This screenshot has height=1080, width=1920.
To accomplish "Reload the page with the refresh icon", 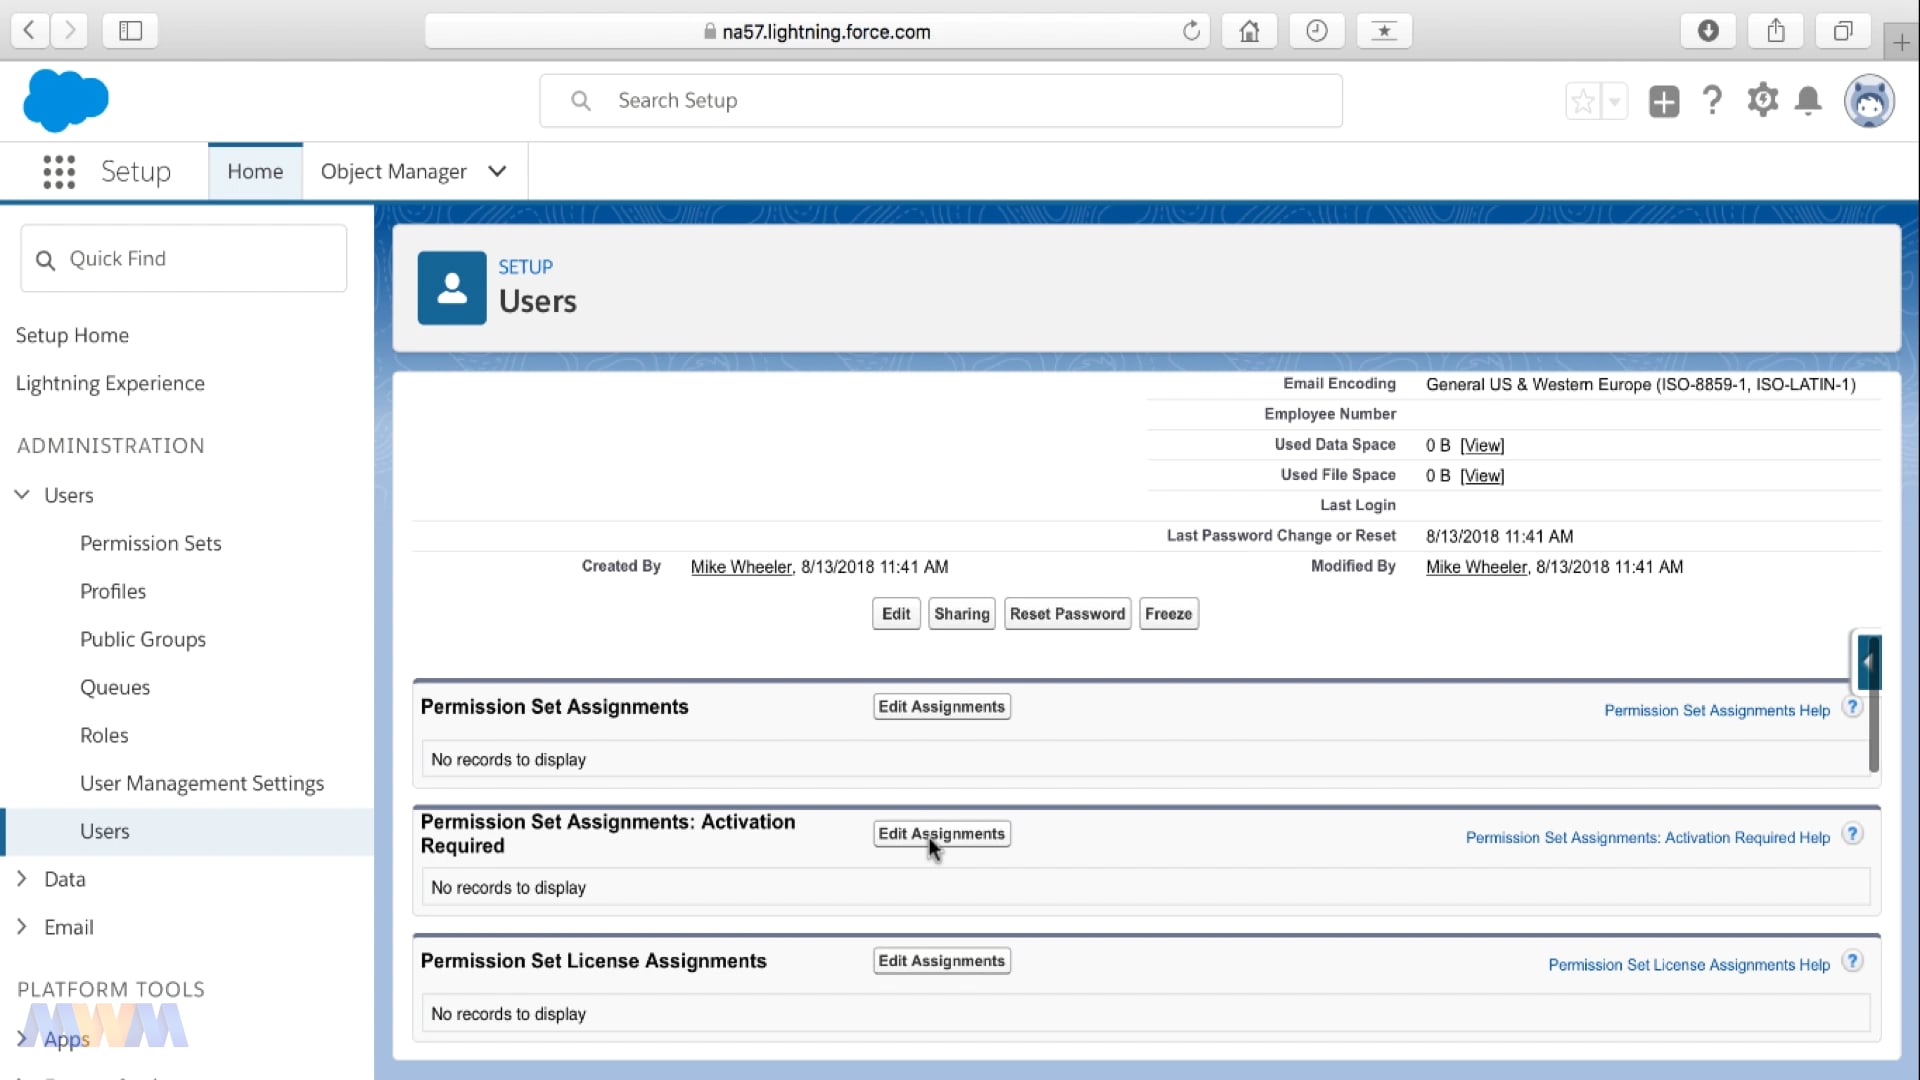I will pos(1190,31).
